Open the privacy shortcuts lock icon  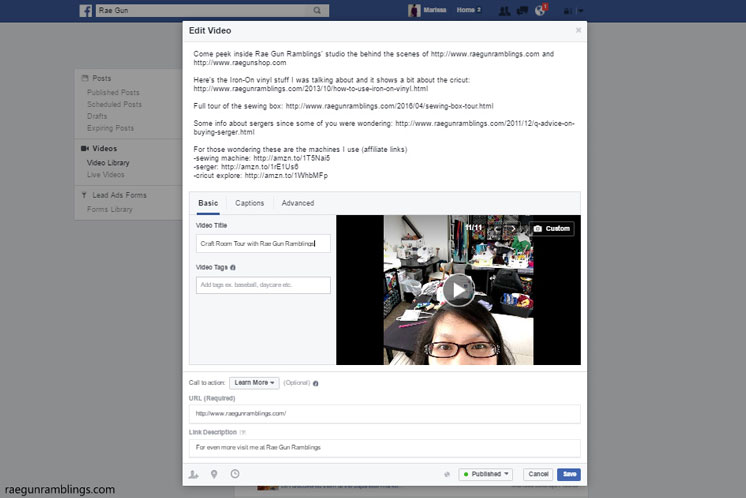(567, 11)
